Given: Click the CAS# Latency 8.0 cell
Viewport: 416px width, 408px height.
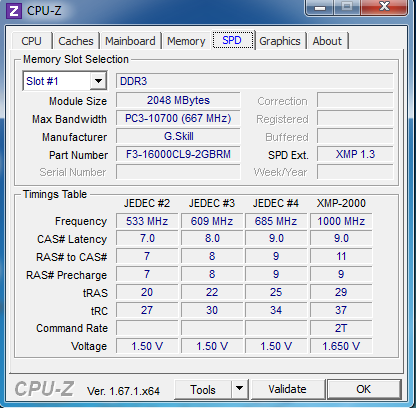Looking at the screenshot, I should pos(212,239).
